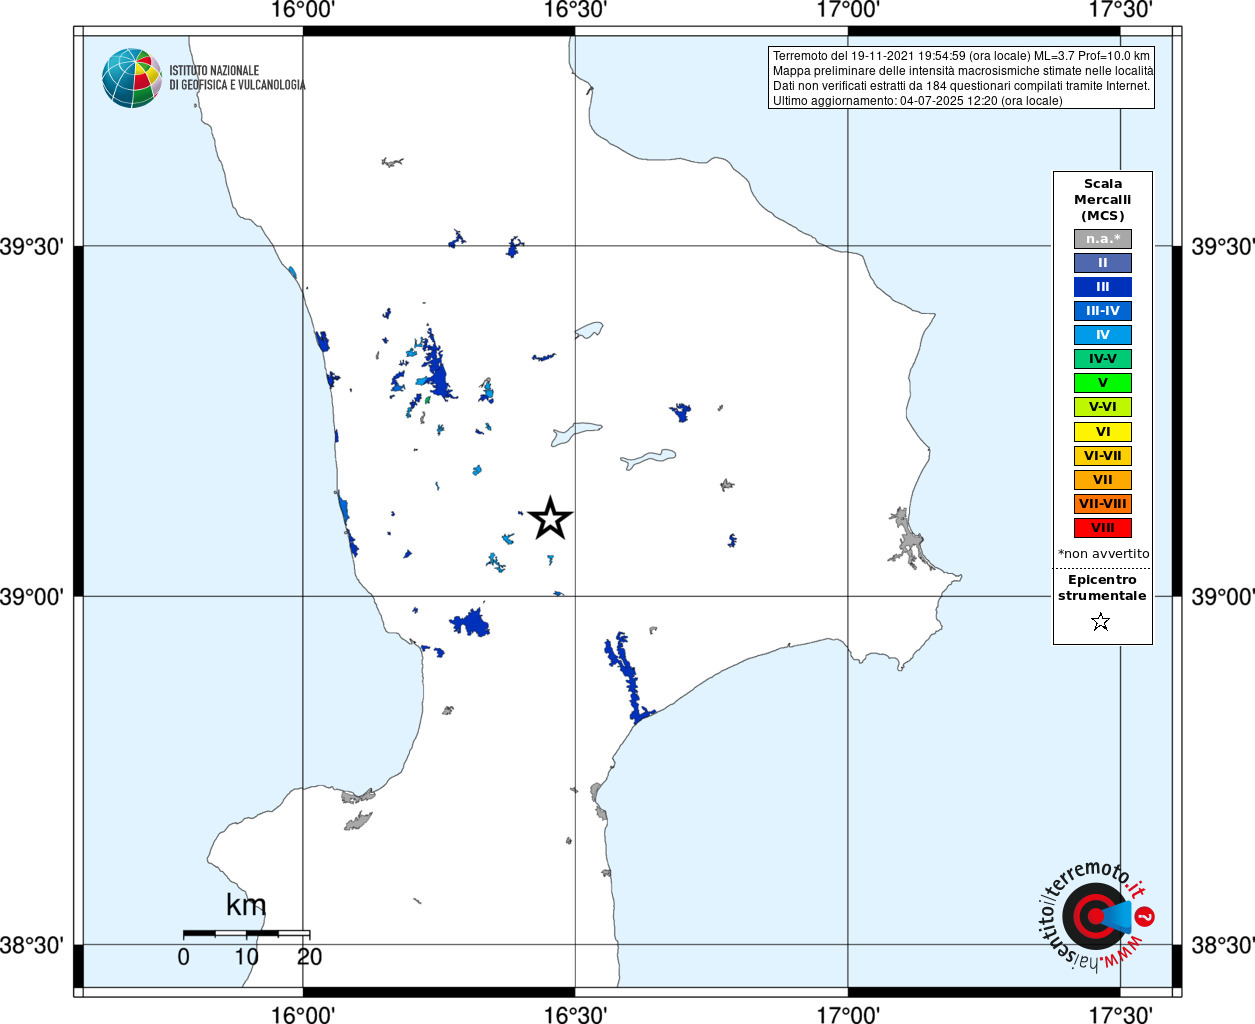This screenshot has width=1255, height=1024.
Task: Click the star symbol in the legend
Action: tap(1101, 622)
